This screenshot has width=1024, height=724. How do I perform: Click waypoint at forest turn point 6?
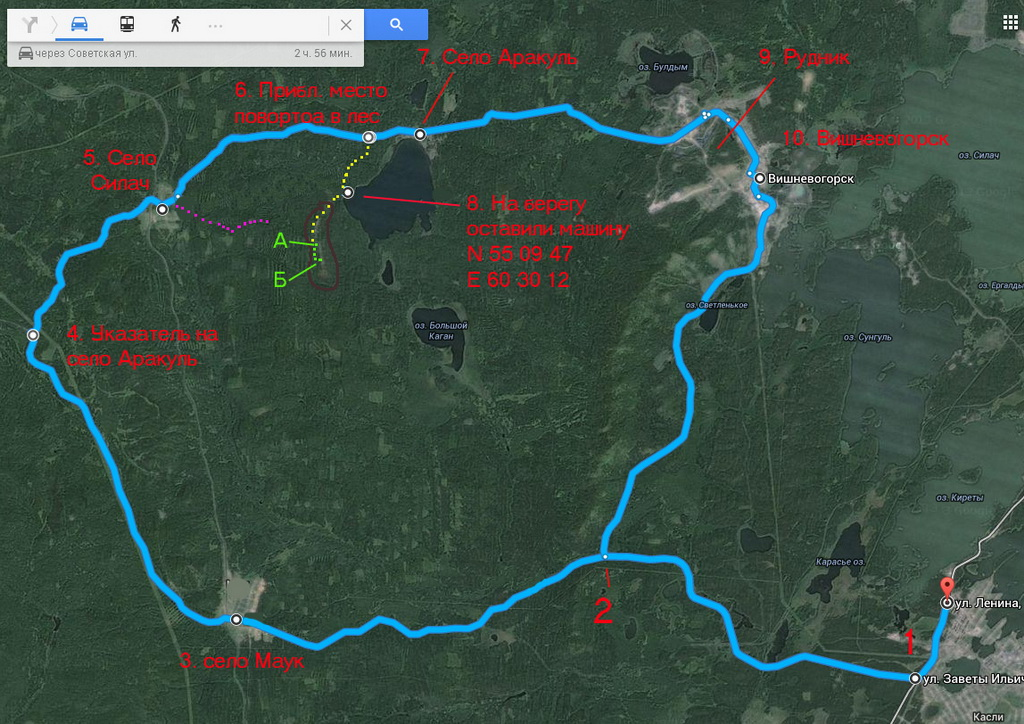pyautogui.click(x=369, y=136)
